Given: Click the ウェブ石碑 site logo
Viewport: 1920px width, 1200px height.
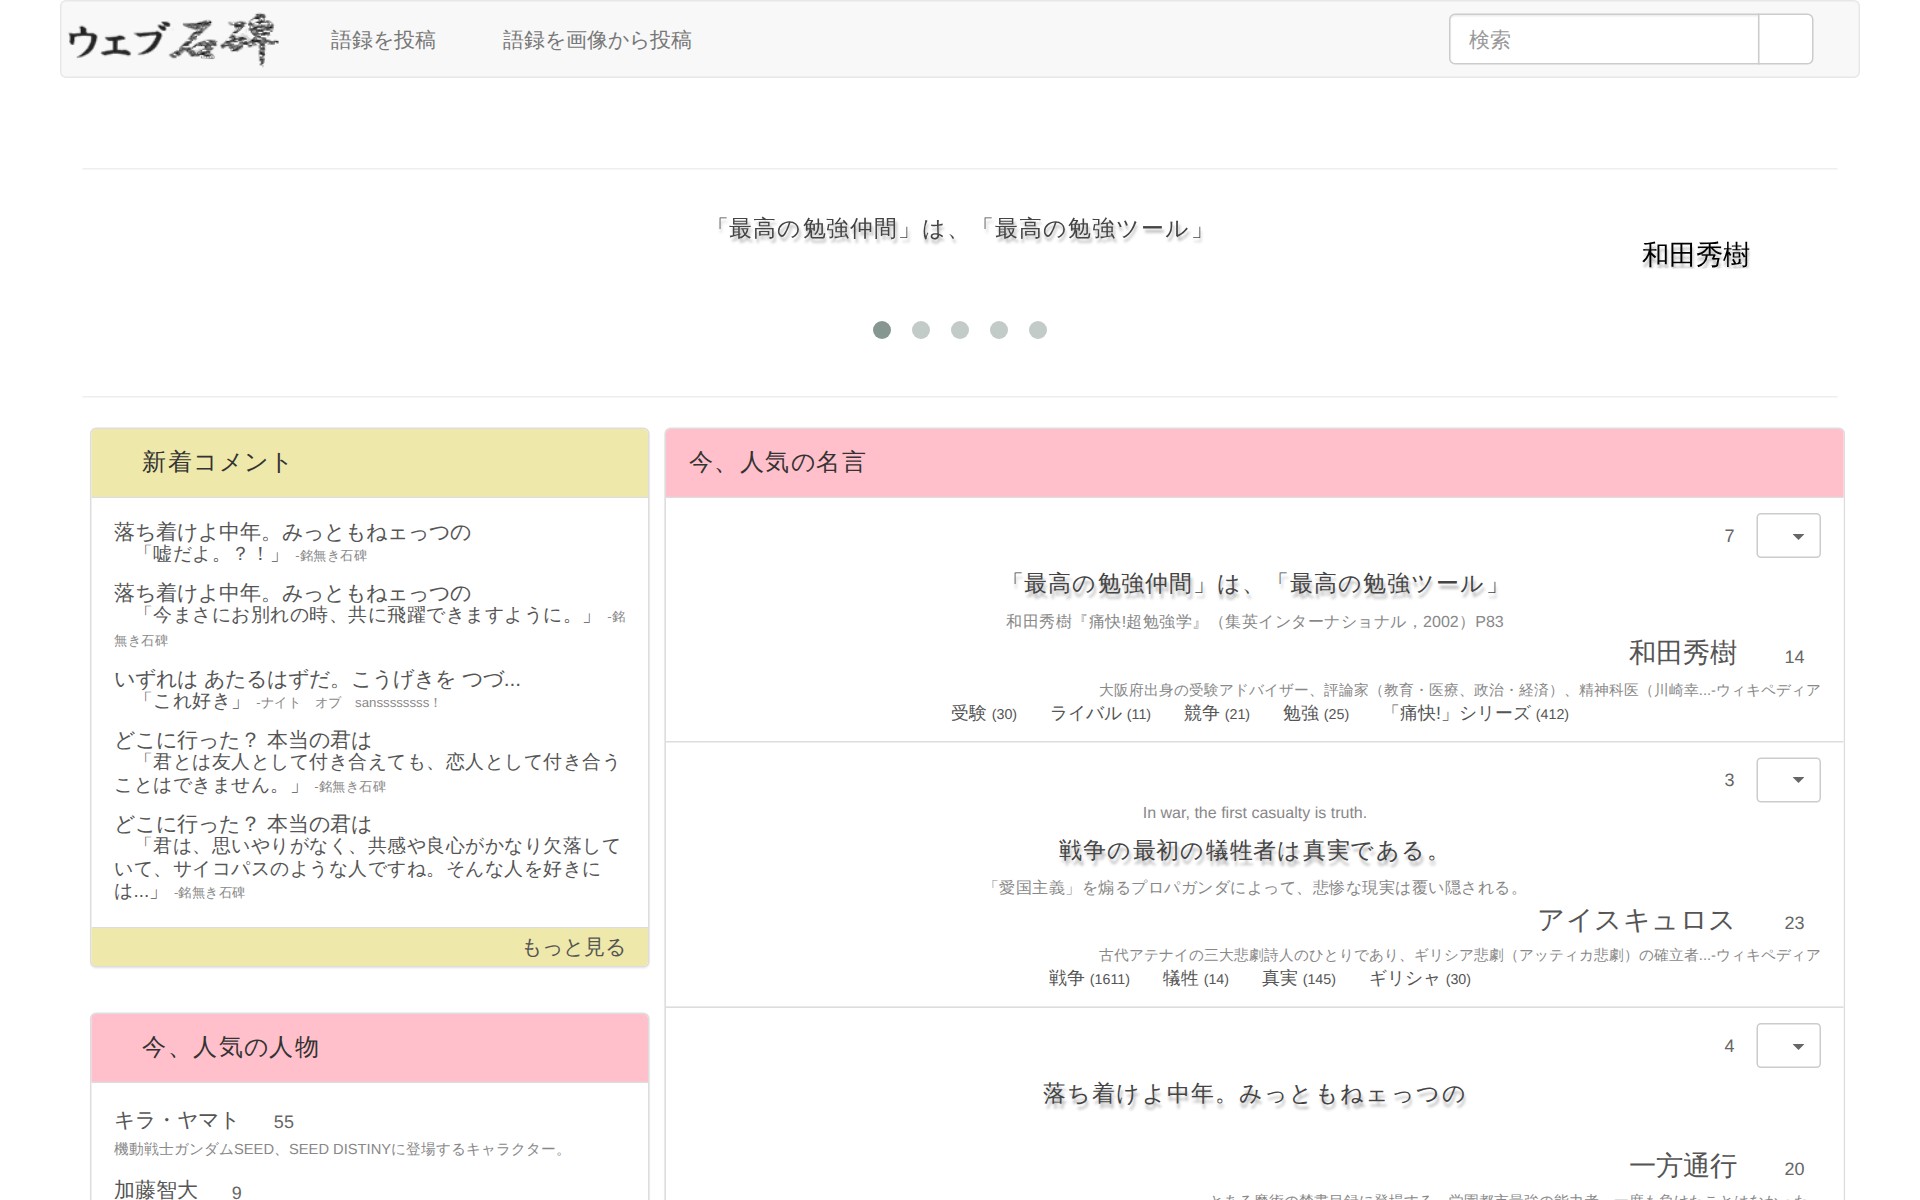Looking at the screenshot, I should point(172,40).
